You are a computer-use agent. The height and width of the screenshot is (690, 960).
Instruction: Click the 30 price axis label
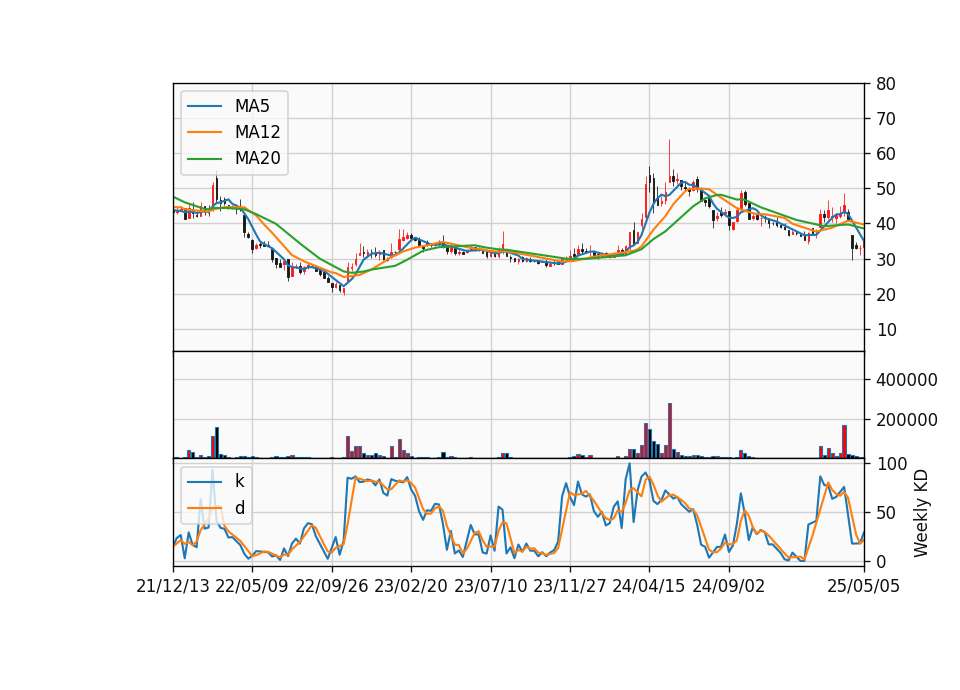pos(885,260)
